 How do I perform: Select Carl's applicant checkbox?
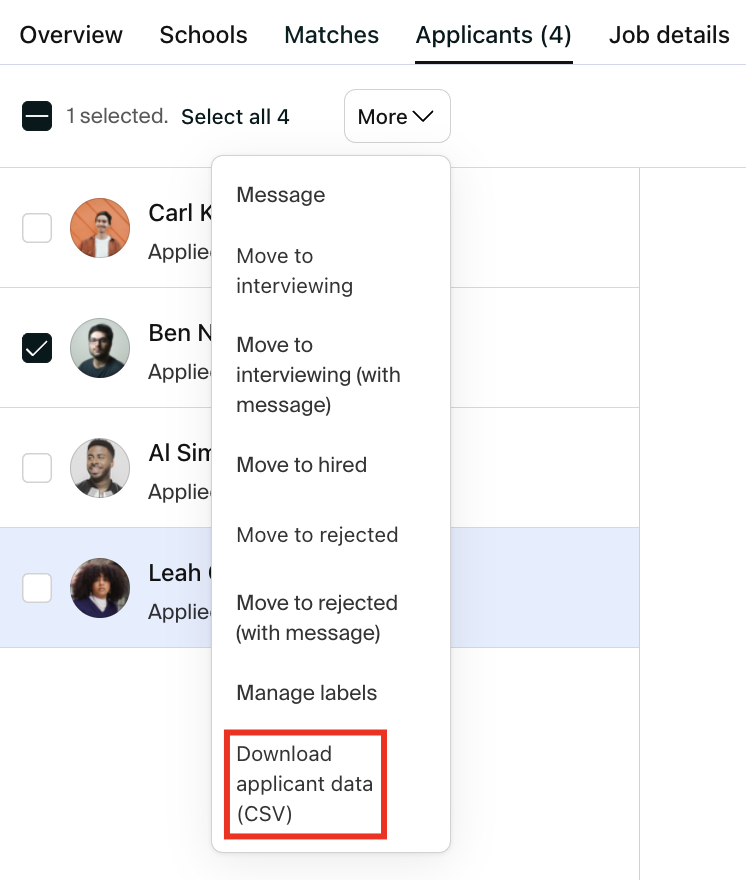click(37, 228)
